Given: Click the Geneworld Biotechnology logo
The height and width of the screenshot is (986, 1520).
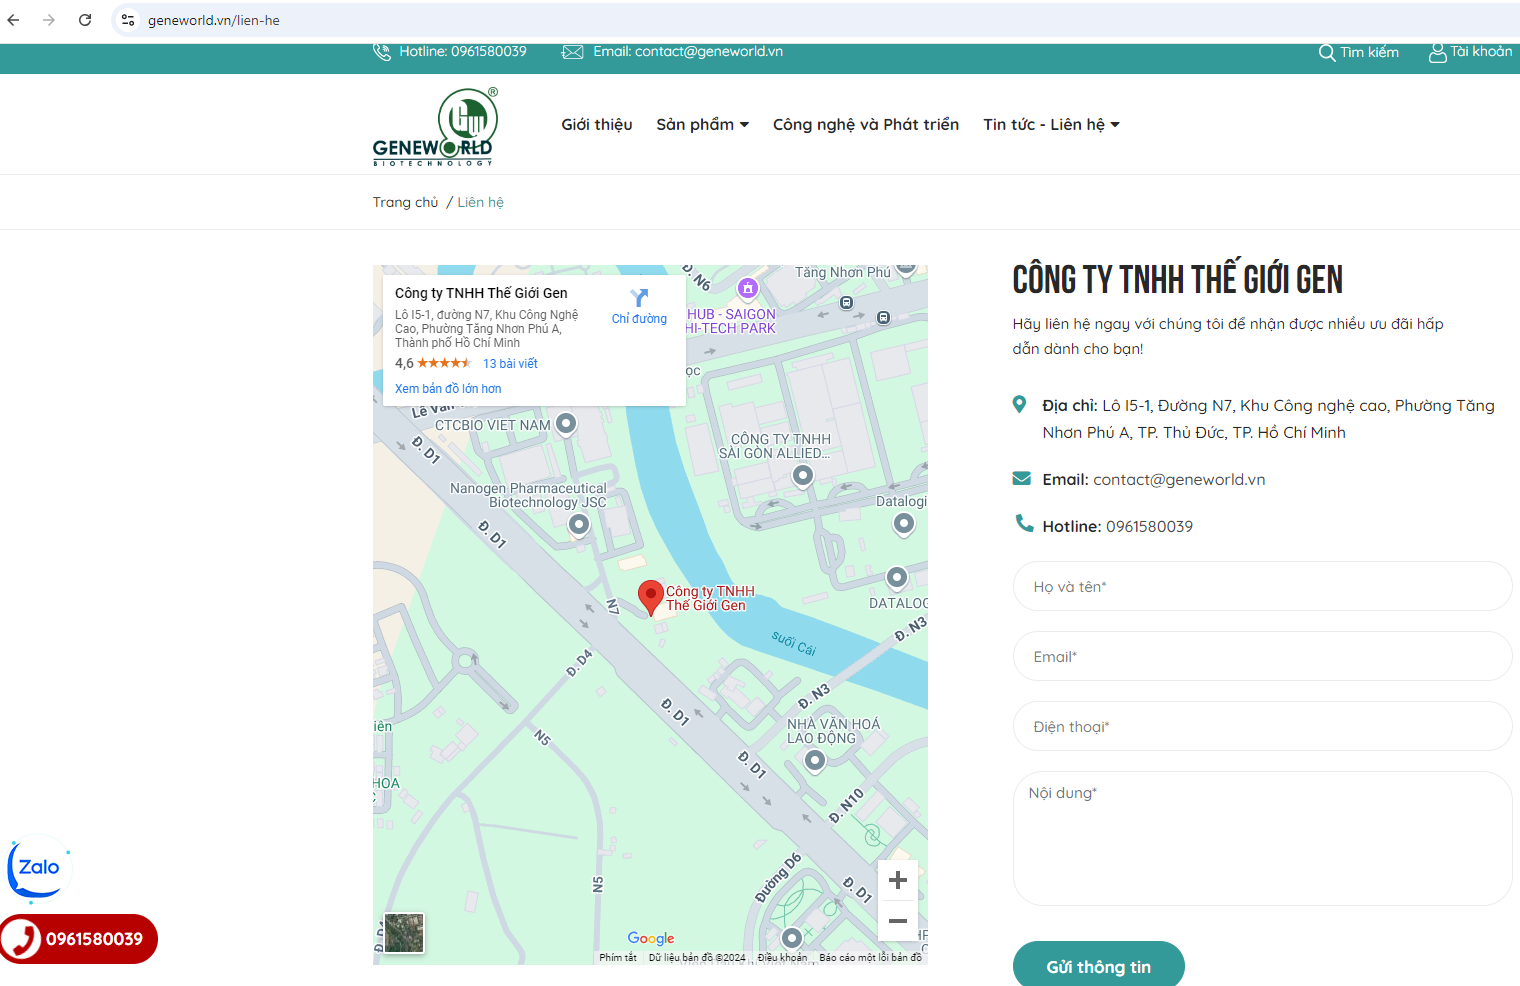Looking at the screenshot, I should [435, 127].
